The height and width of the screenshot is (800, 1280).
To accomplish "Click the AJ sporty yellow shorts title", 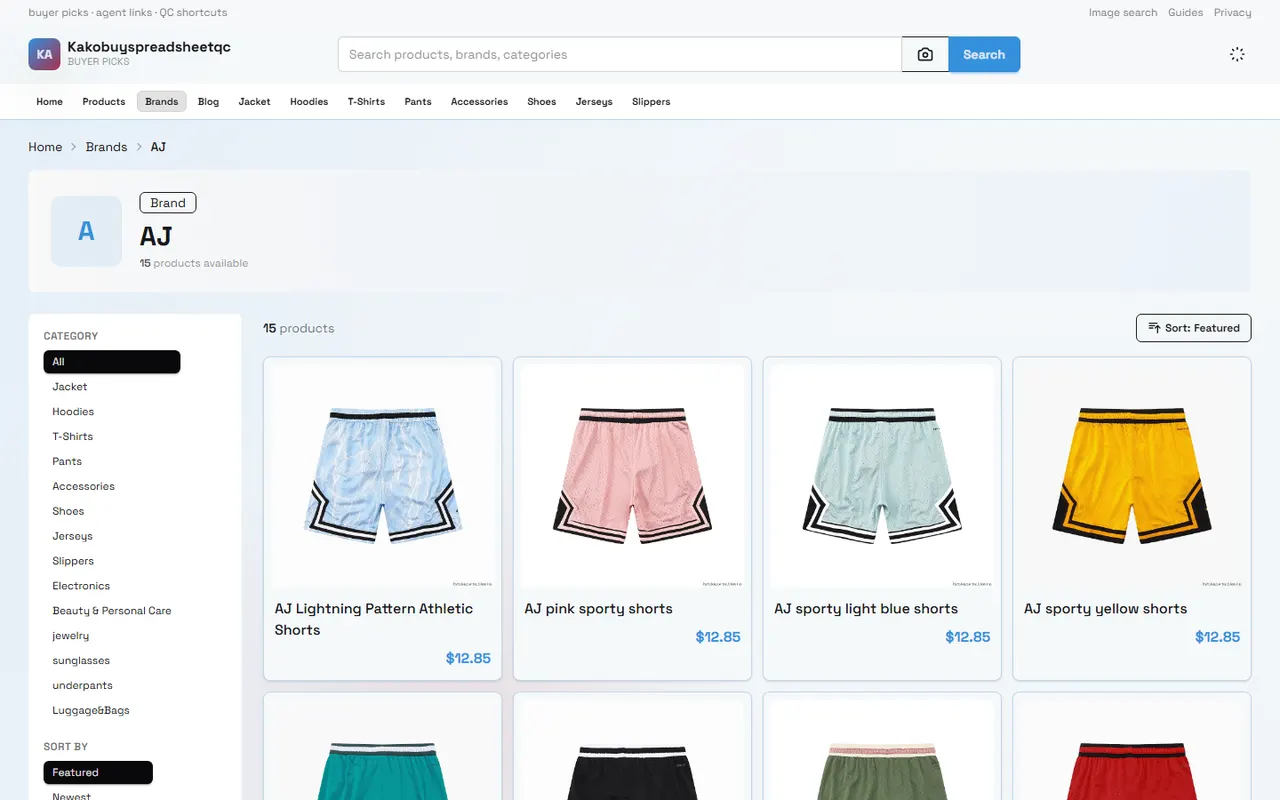I will coord(1106,609).
